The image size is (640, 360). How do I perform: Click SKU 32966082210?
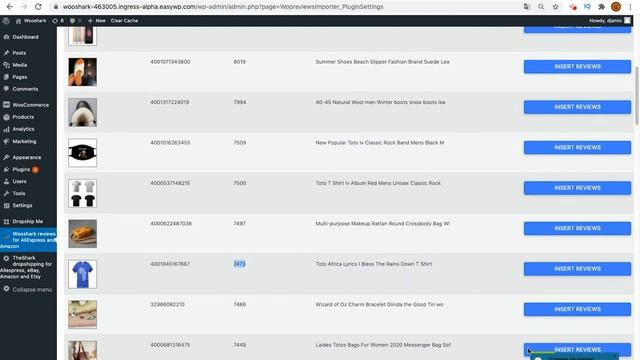tap(167, 304)
